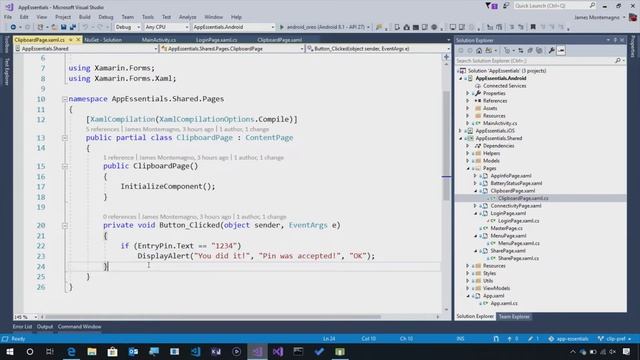Click the Home icon in Solution Explorer
The width and height of the screenshot is (640, 360).
[479, 51]
